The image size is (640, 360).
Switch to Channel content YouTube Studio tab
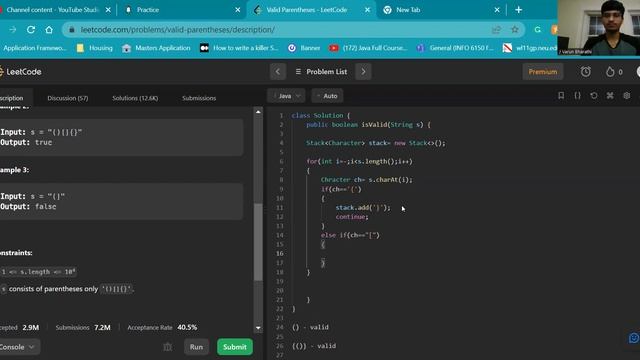click(x=53, y=10)
